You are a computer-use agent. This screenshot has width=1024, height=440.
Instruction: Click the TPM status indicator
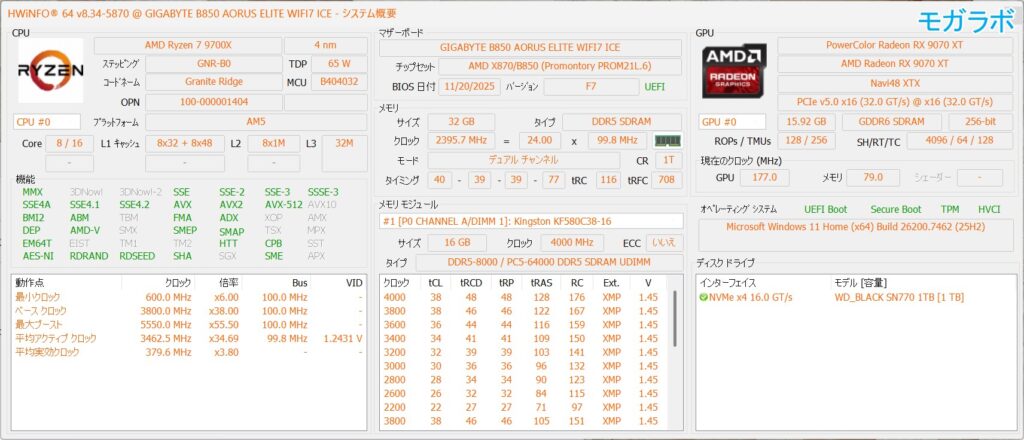click(950, 210)
